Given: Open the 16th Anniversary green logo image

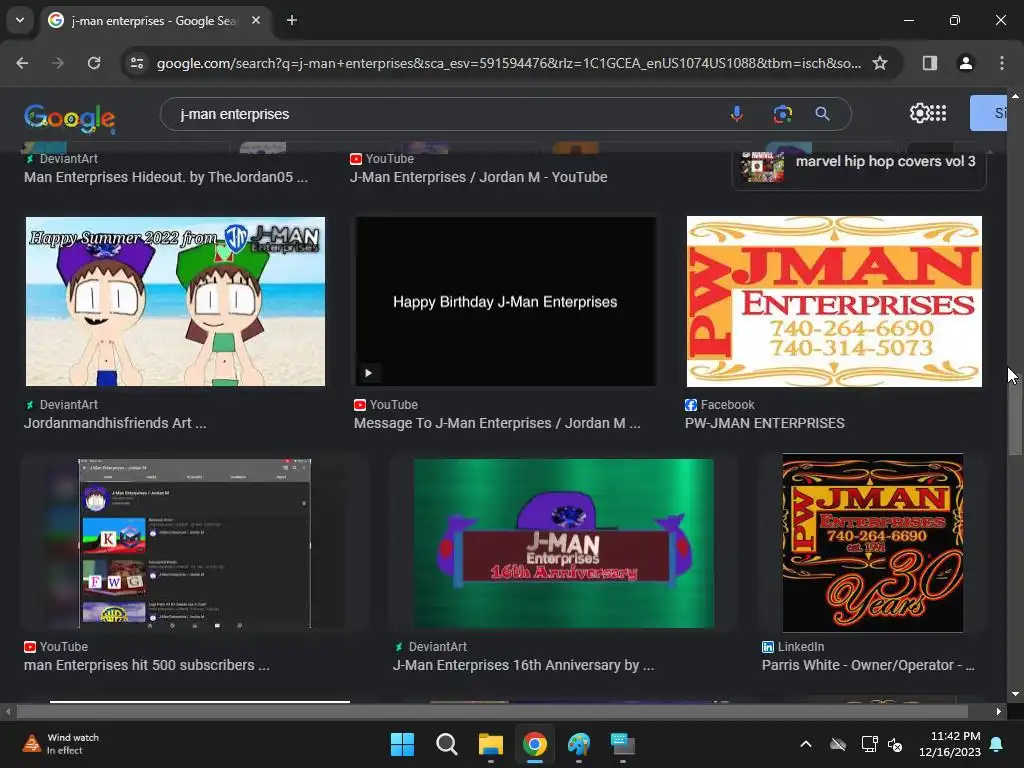Looking at the screenshot, I should tap(564, 543).
